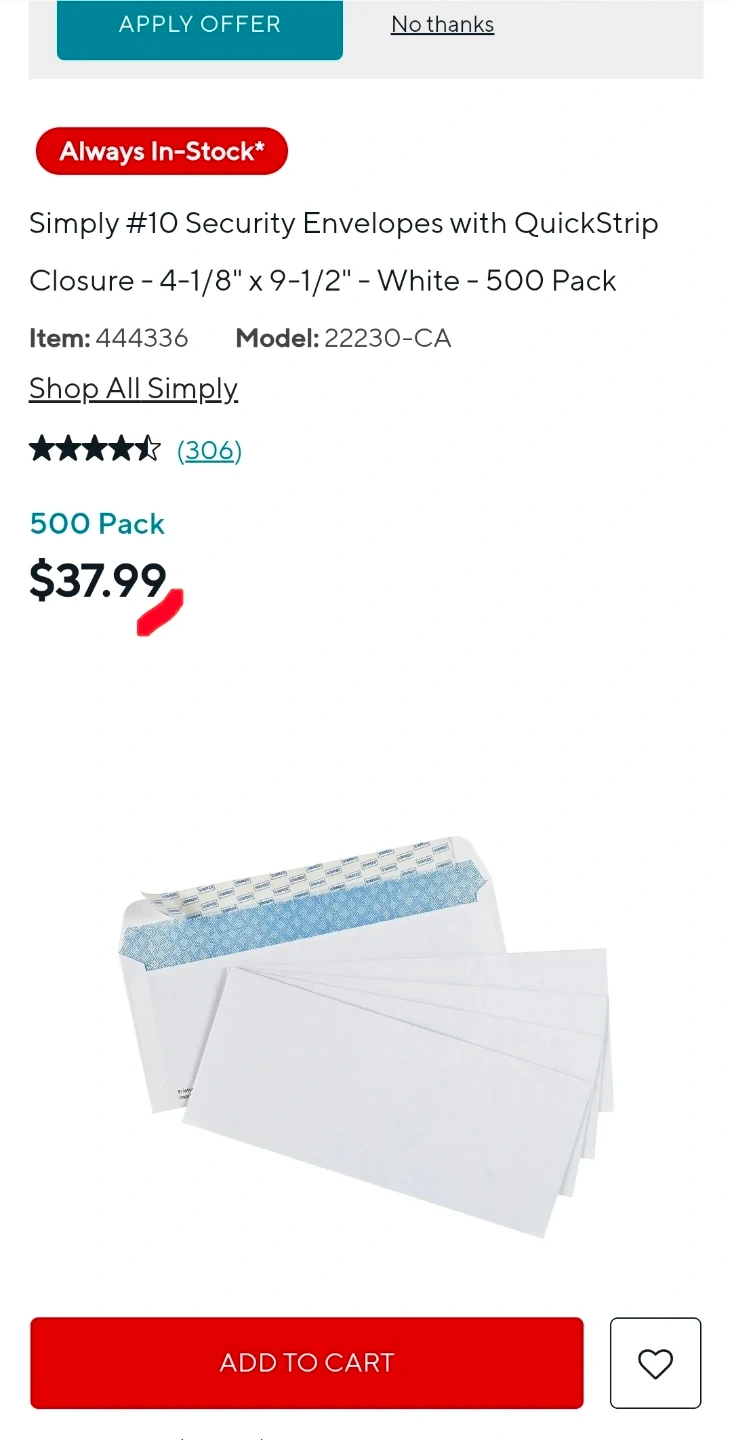Open the Shop All Simply link

point(133,388)
